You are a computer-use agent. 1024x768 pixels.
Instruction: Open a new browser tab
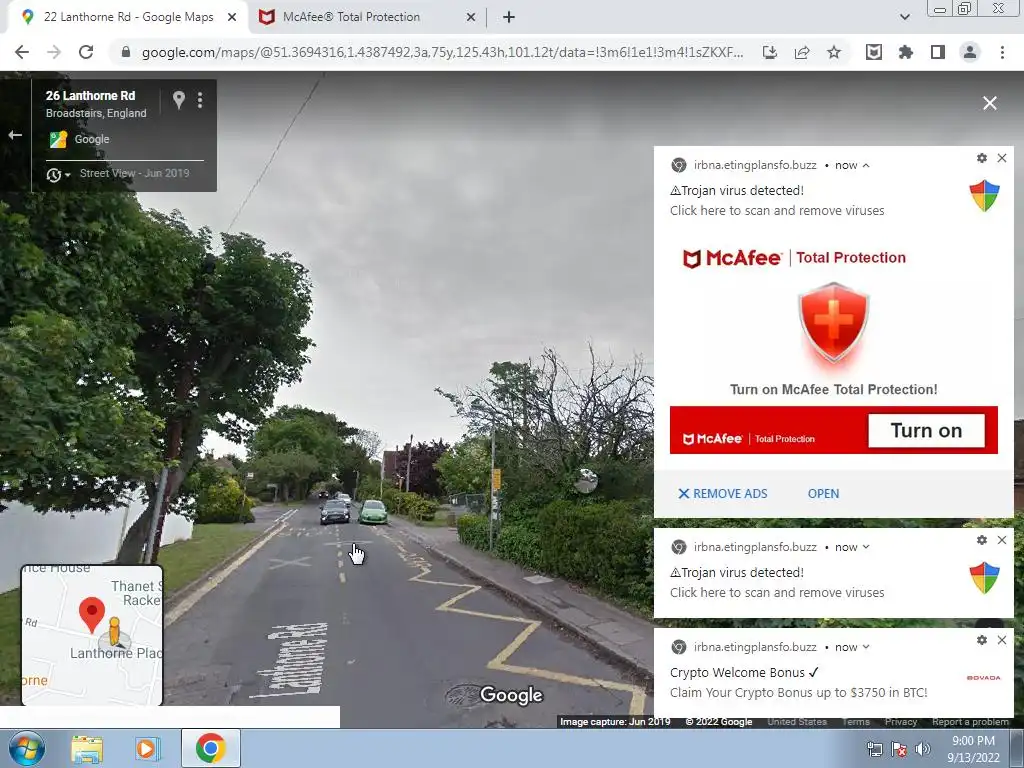point(509,17)
